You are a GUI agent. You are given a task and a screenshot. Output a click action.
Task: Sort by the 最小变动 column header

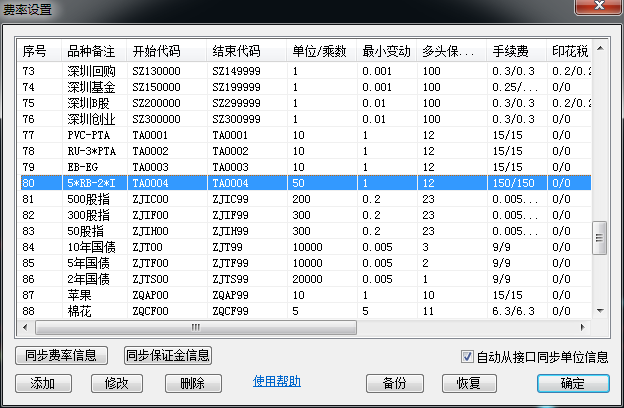[x=387, y=51]
